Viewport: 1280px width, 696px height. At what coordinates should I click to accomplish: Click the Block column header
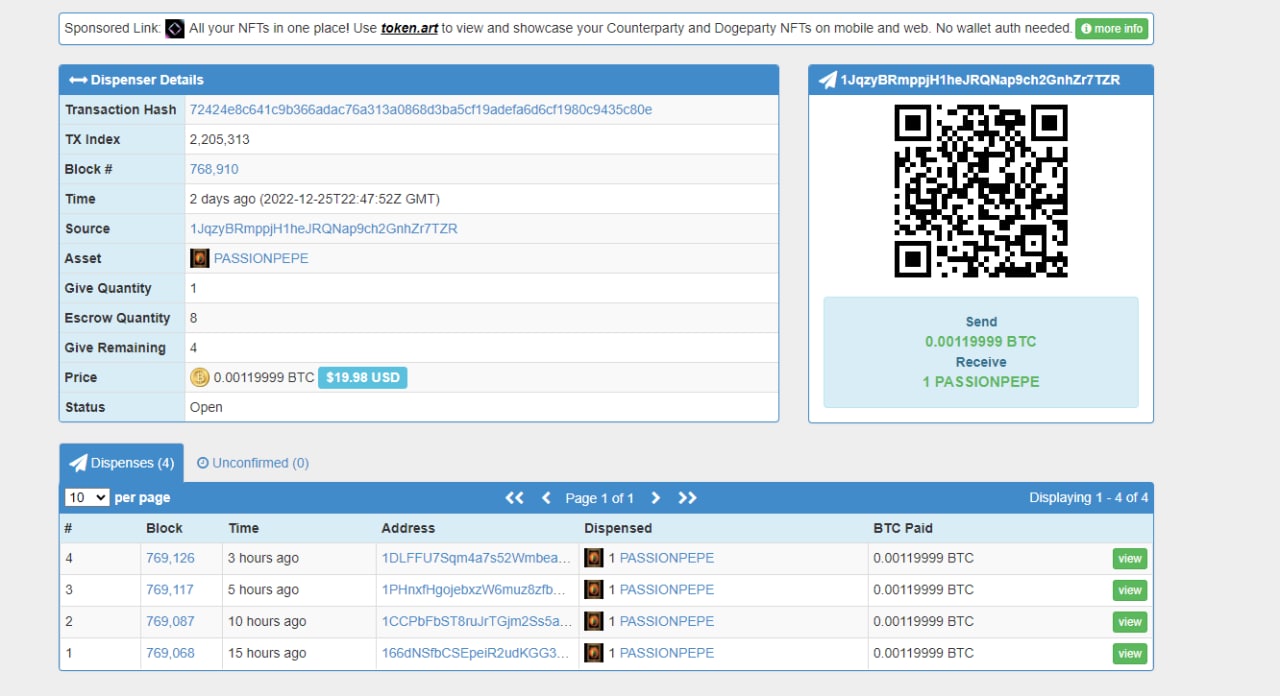pos(164,528)
